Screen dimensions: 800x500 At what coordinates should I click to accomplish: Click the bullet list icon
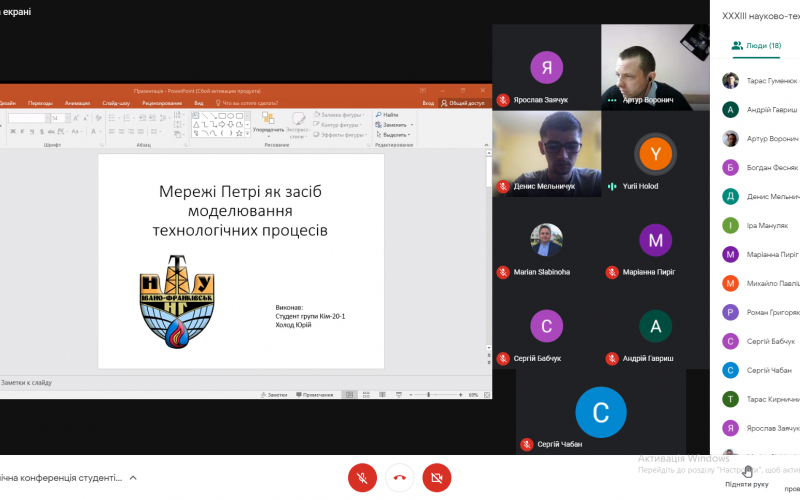coord(113,118)
